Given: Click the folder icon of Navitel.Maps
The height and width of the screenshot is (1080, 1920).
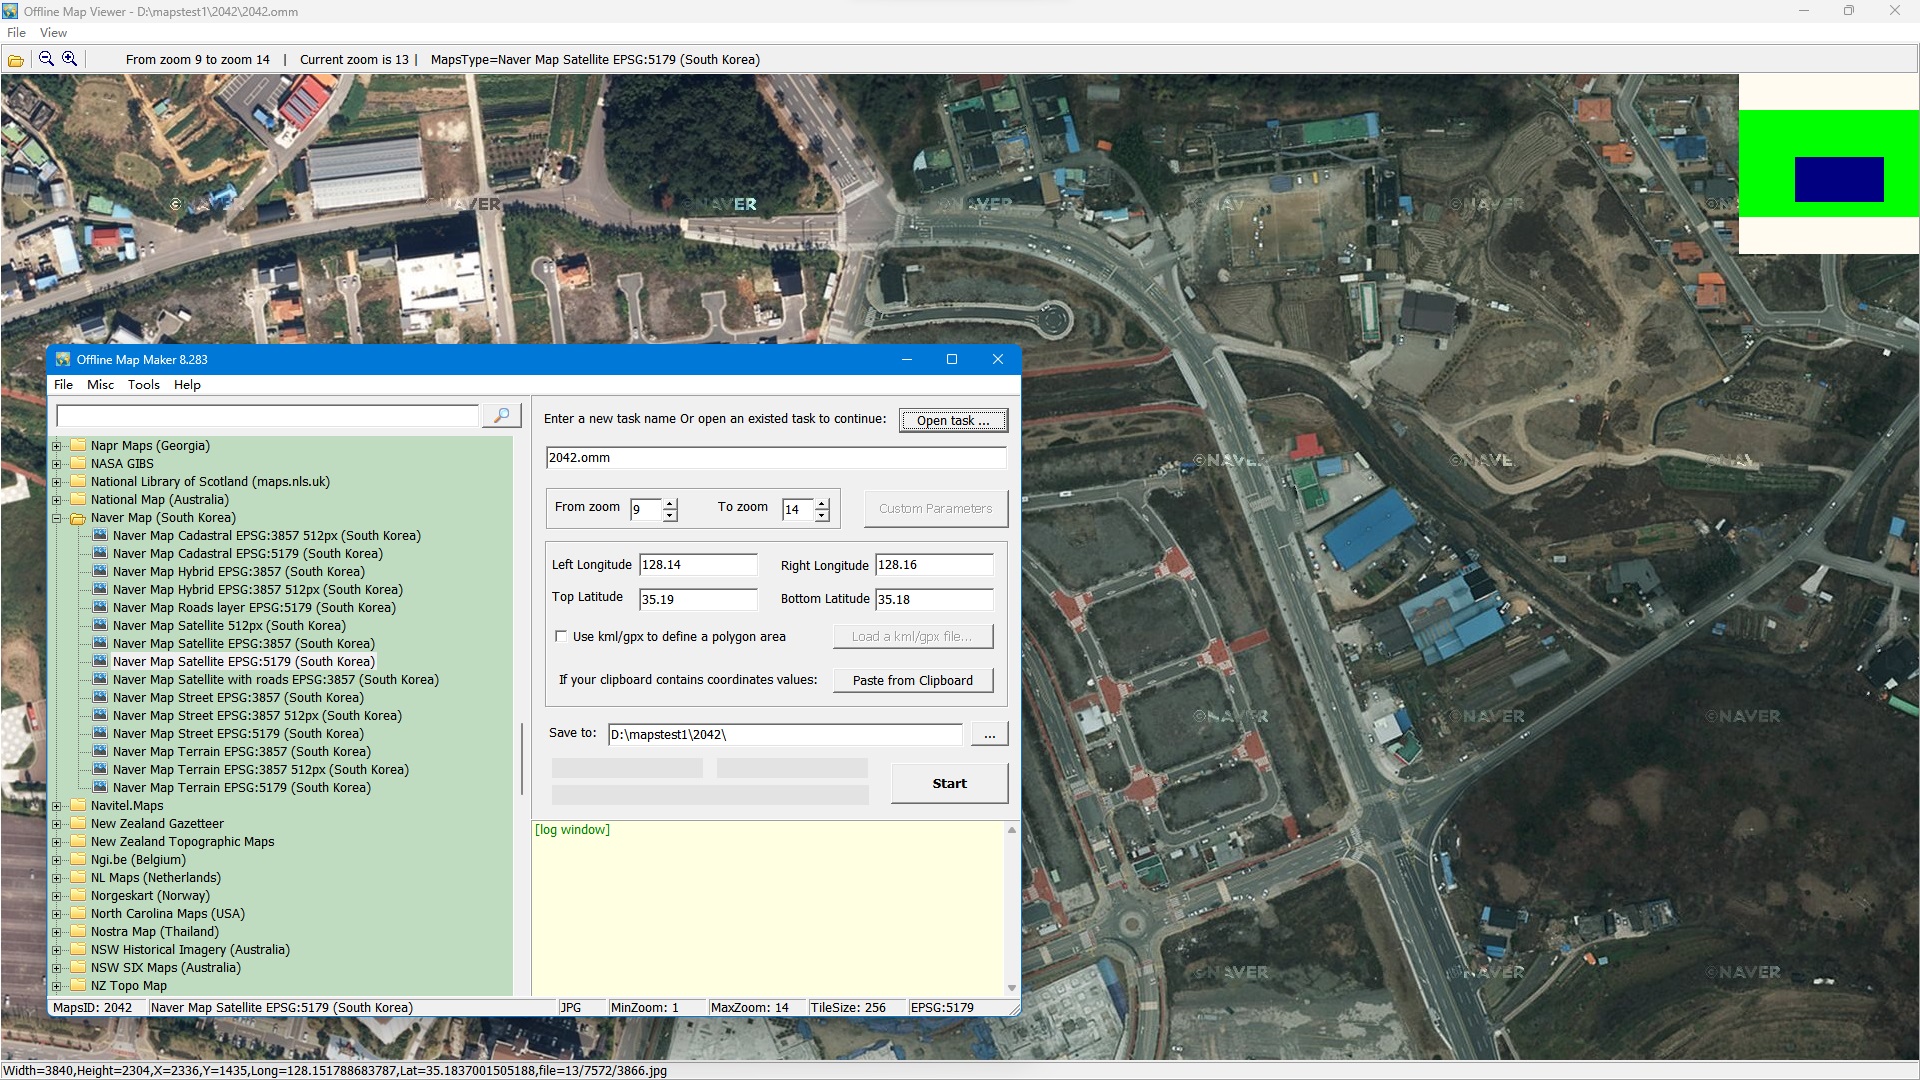Looking at the screenshot, I should pyautogui.click(x=78, y=805).
